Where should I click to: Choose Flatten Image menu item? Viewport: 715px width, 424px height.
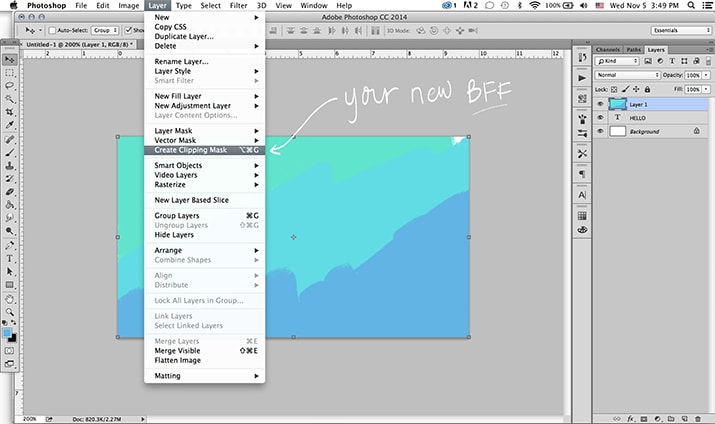pyautogui.click(x=205, y=360)
